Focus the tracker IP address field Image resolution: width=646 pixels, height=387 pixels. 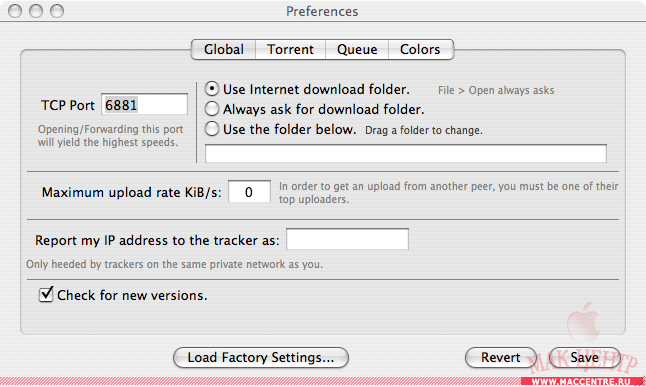tap(347, 239)
